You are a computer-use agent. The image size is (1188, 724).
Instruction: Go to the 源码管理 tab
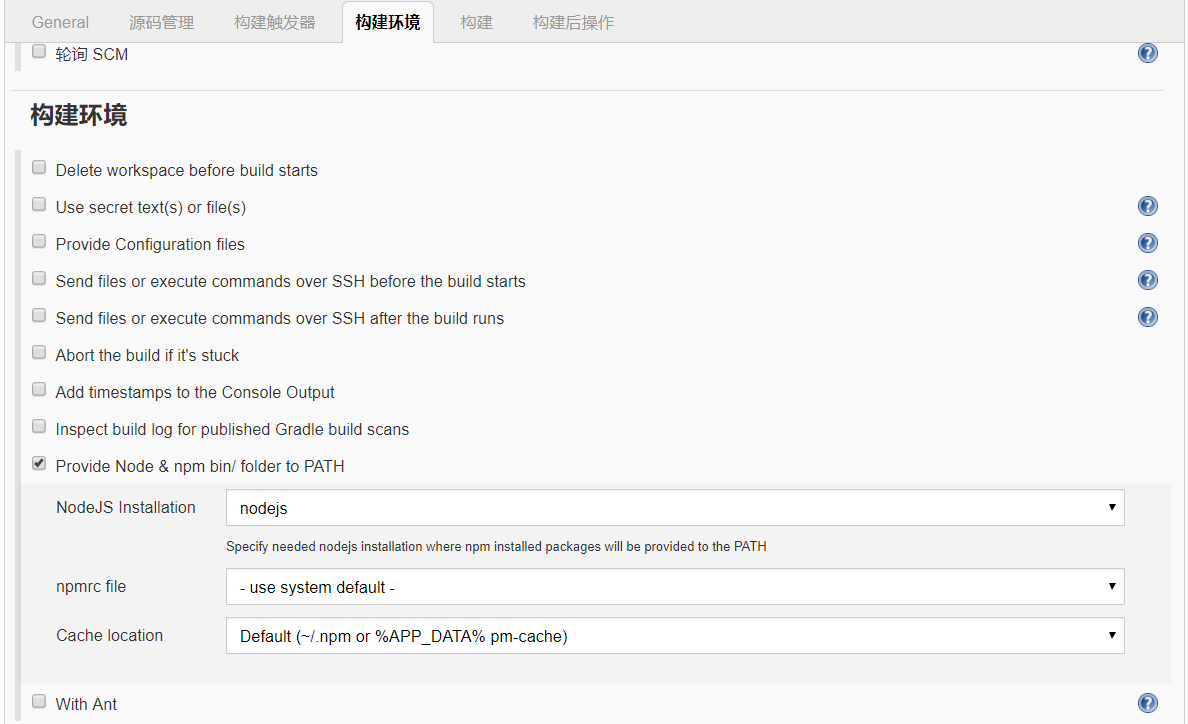162,22
